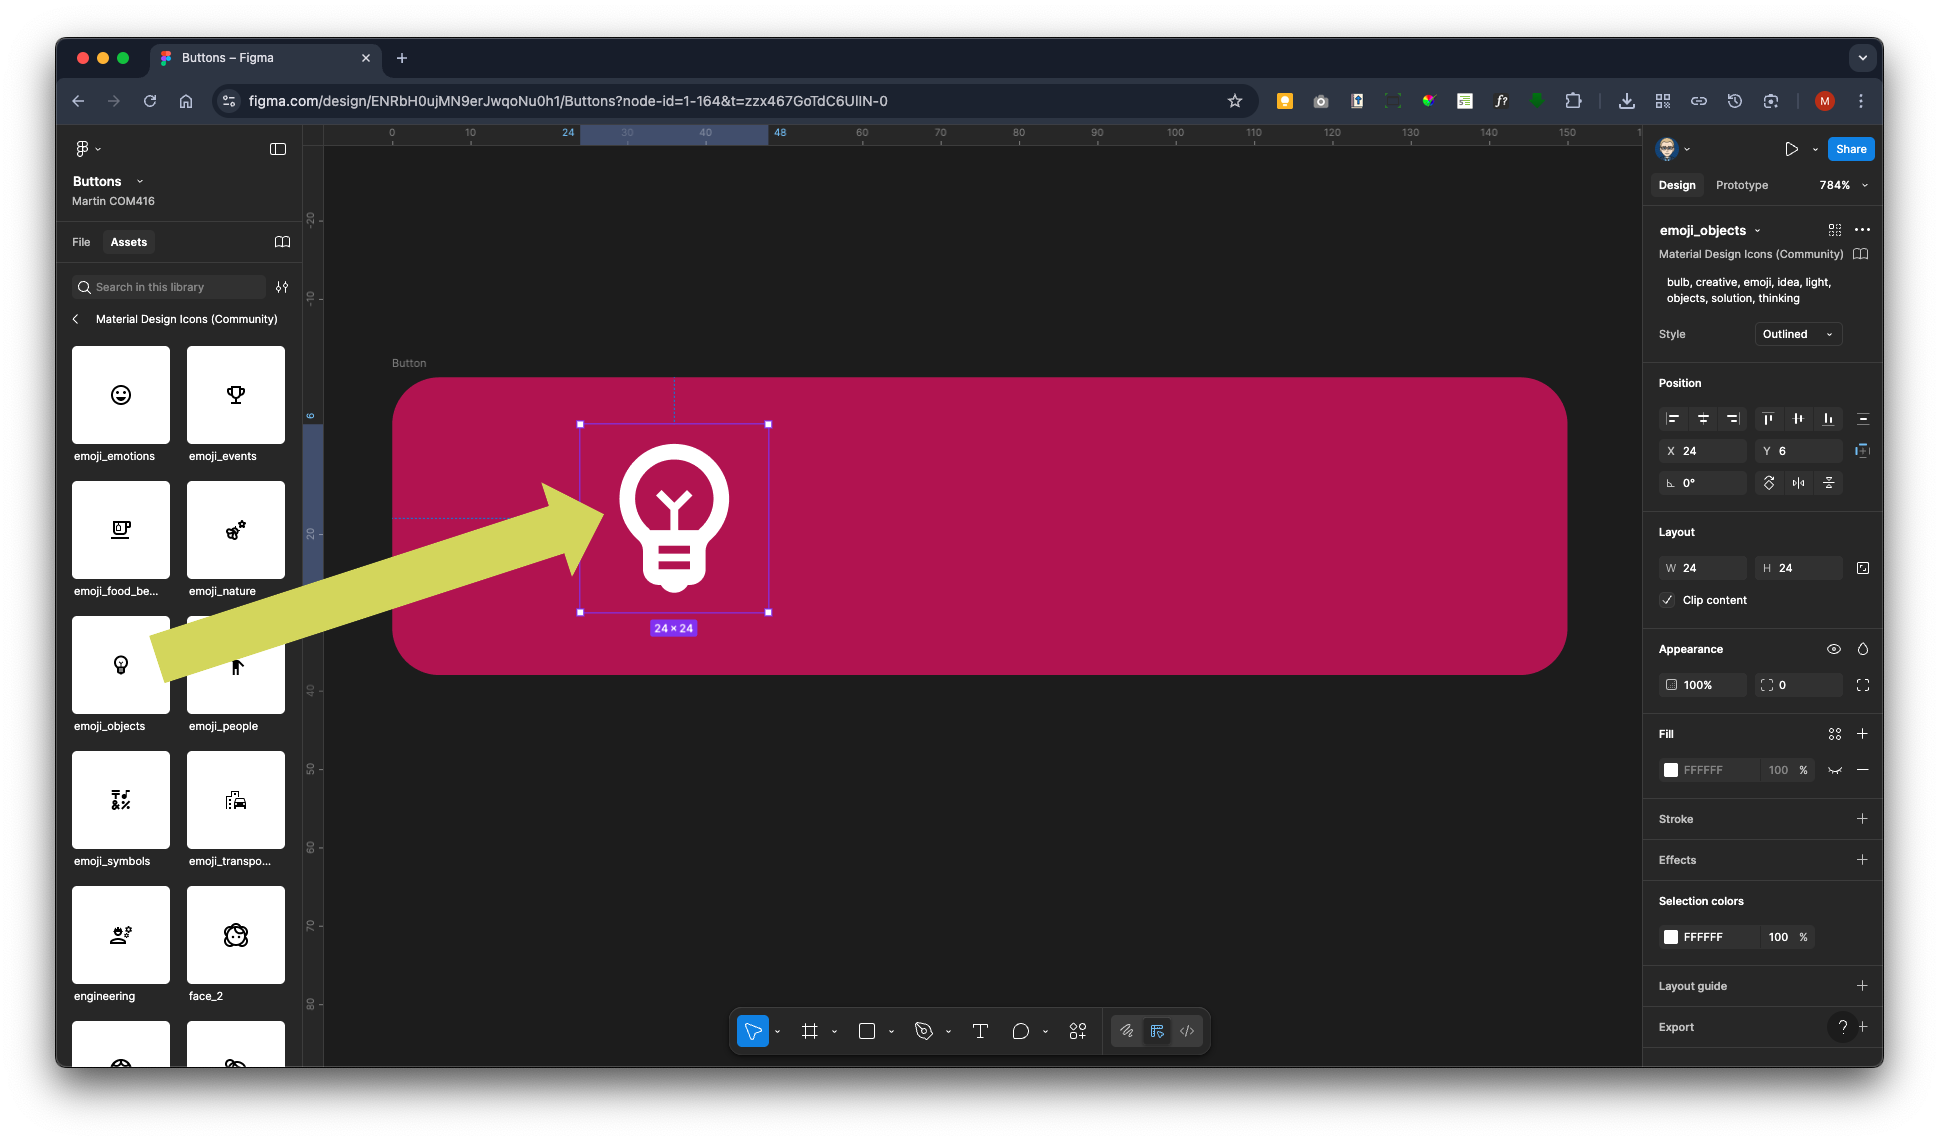Switch to the File tab
1939x1141 pixels.
click(x=81, y=242)
